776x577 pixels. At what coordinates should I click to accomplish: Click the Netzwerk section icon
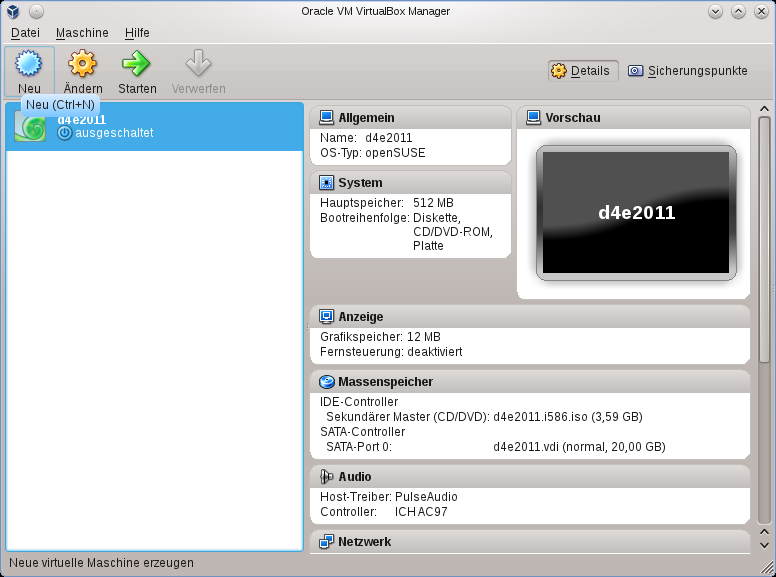pos(326,542)
